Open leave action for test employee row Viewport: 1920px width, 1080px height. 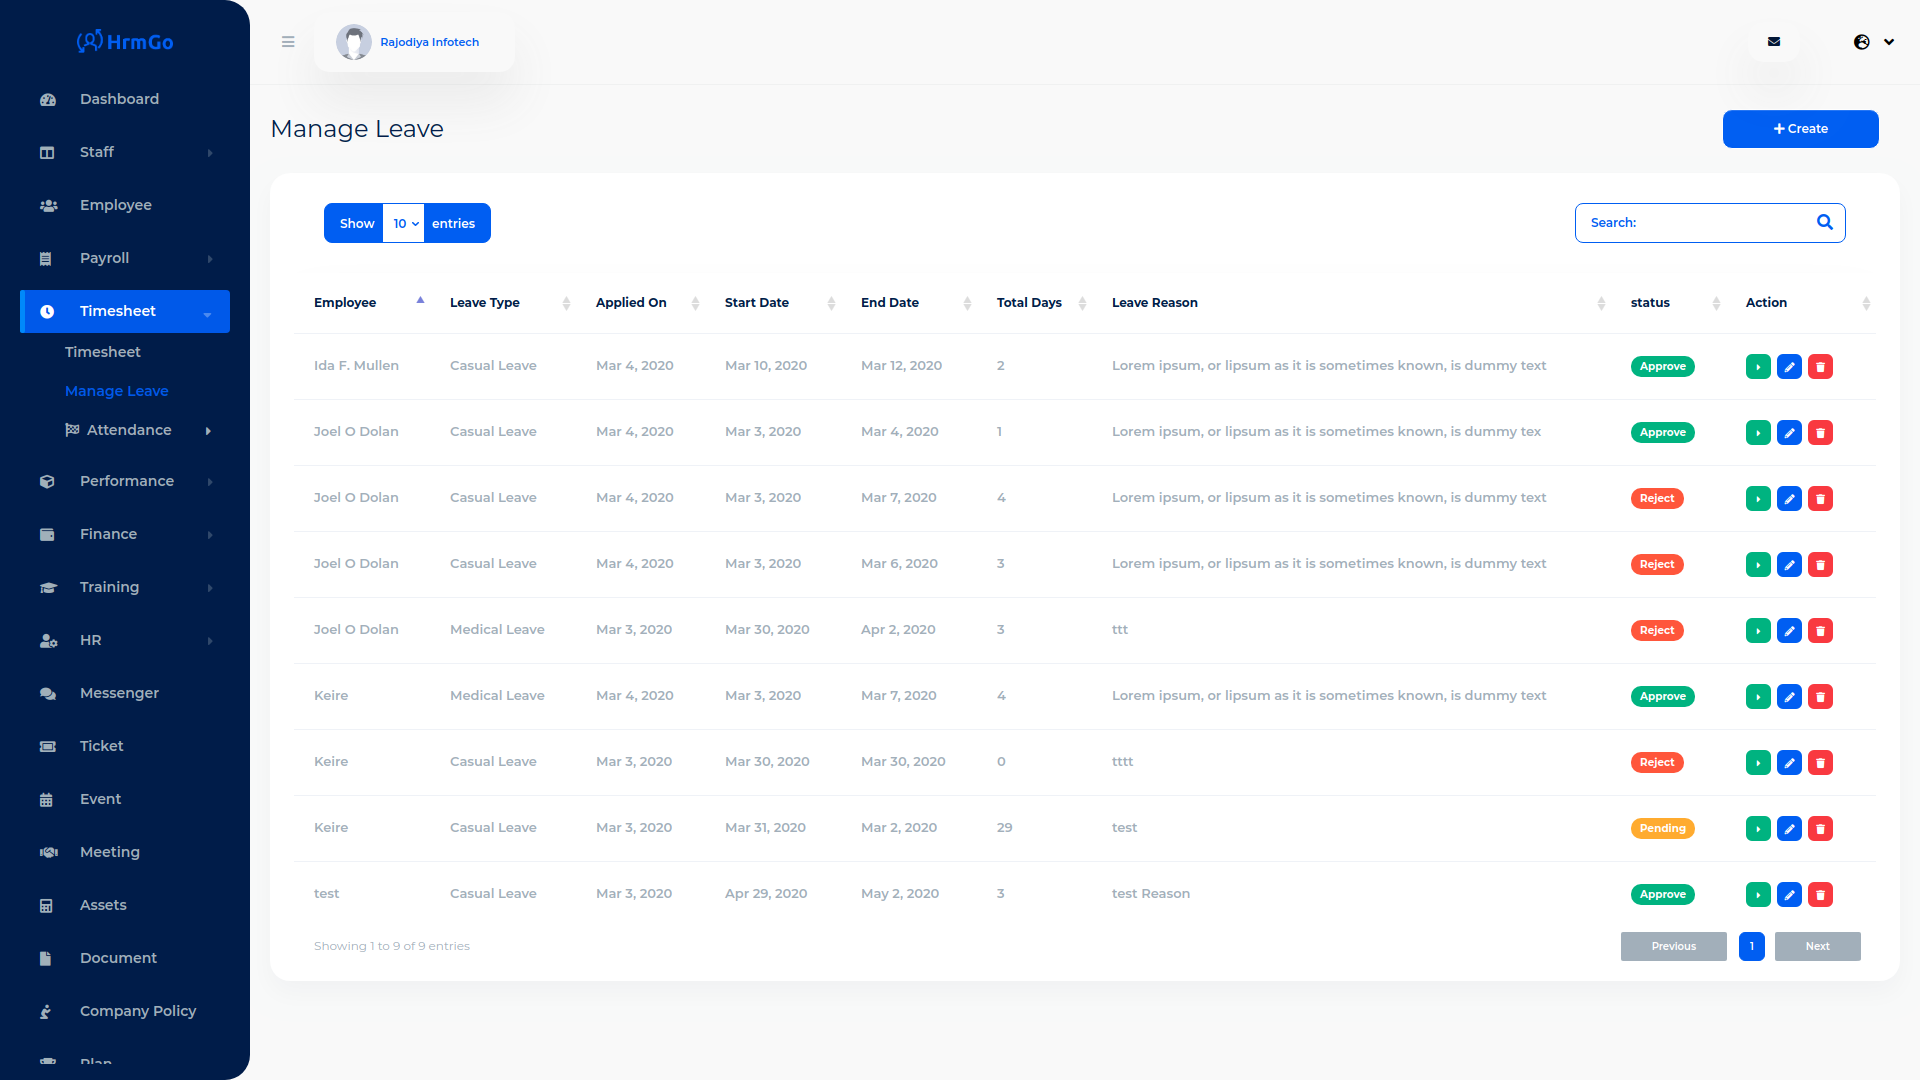(x=1758, y=895)
